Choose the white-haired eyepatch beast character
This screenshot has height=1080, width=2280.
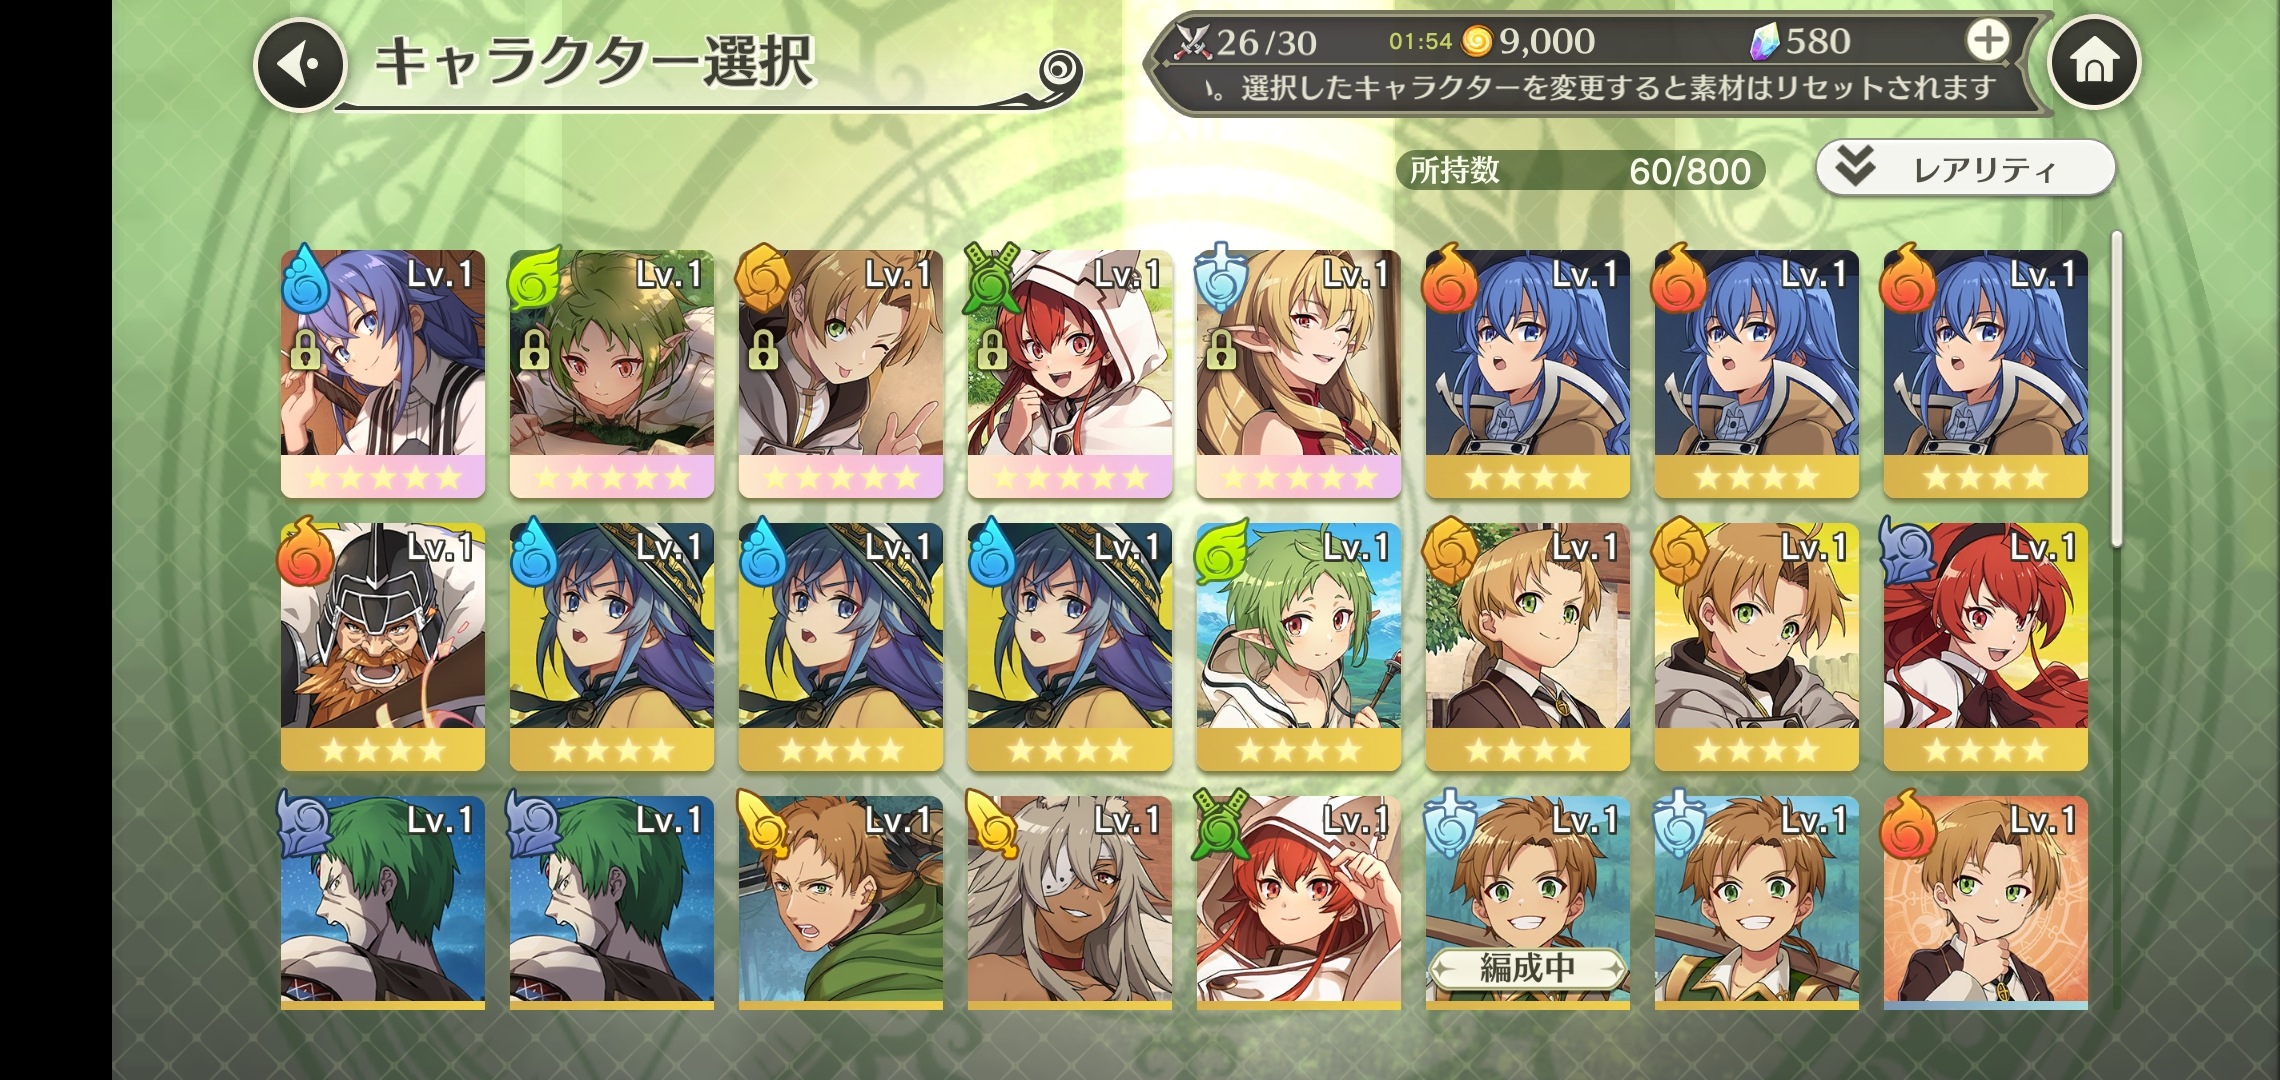pos(1069,903)
